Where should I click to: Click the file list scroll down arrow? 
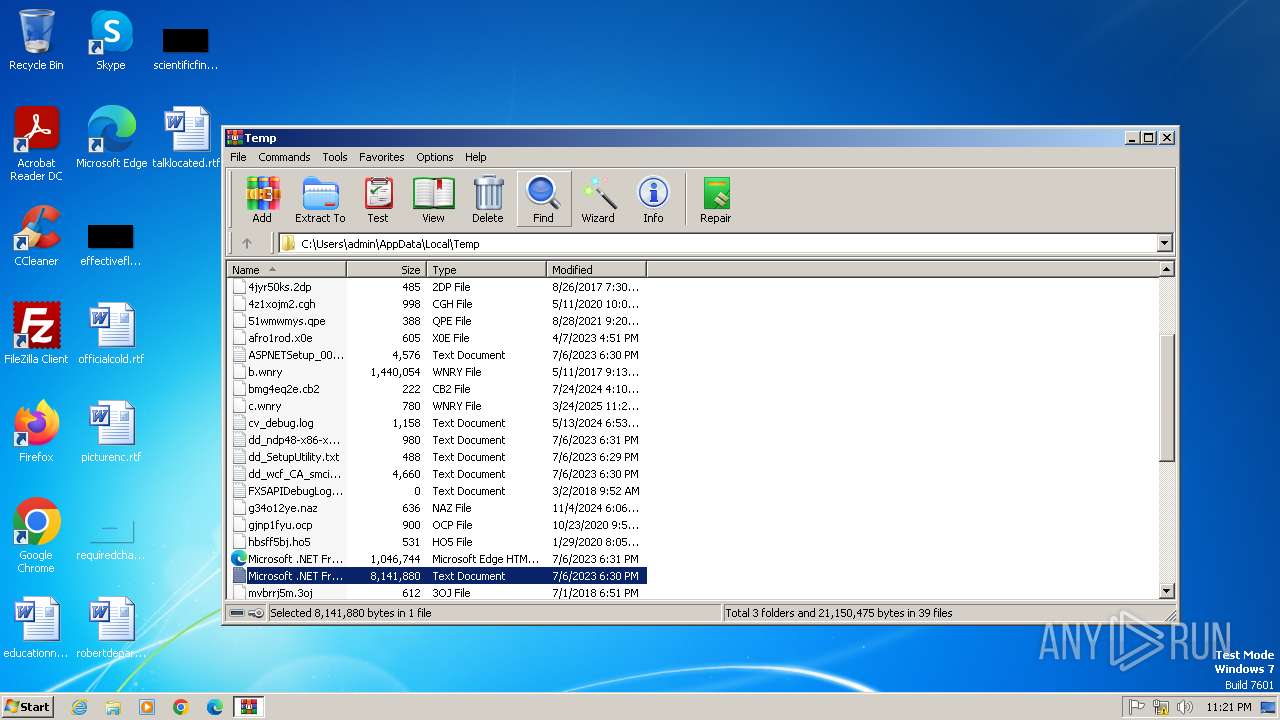point(1166,592)
